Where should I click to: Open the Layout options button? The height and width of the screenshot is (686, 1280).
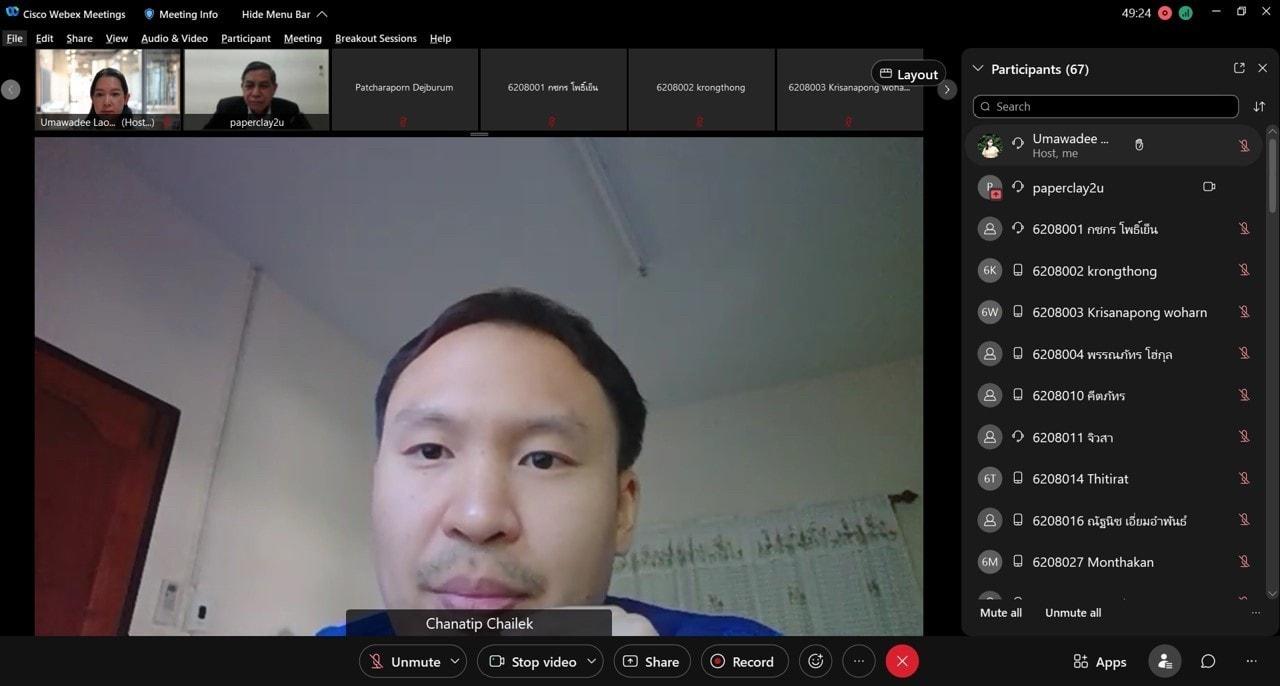[908, 74]
